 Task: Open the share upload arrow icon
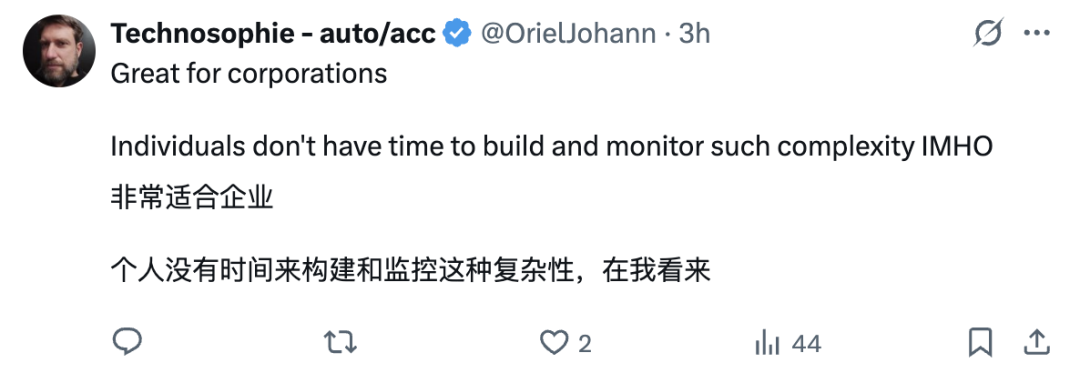(1037, 342)
